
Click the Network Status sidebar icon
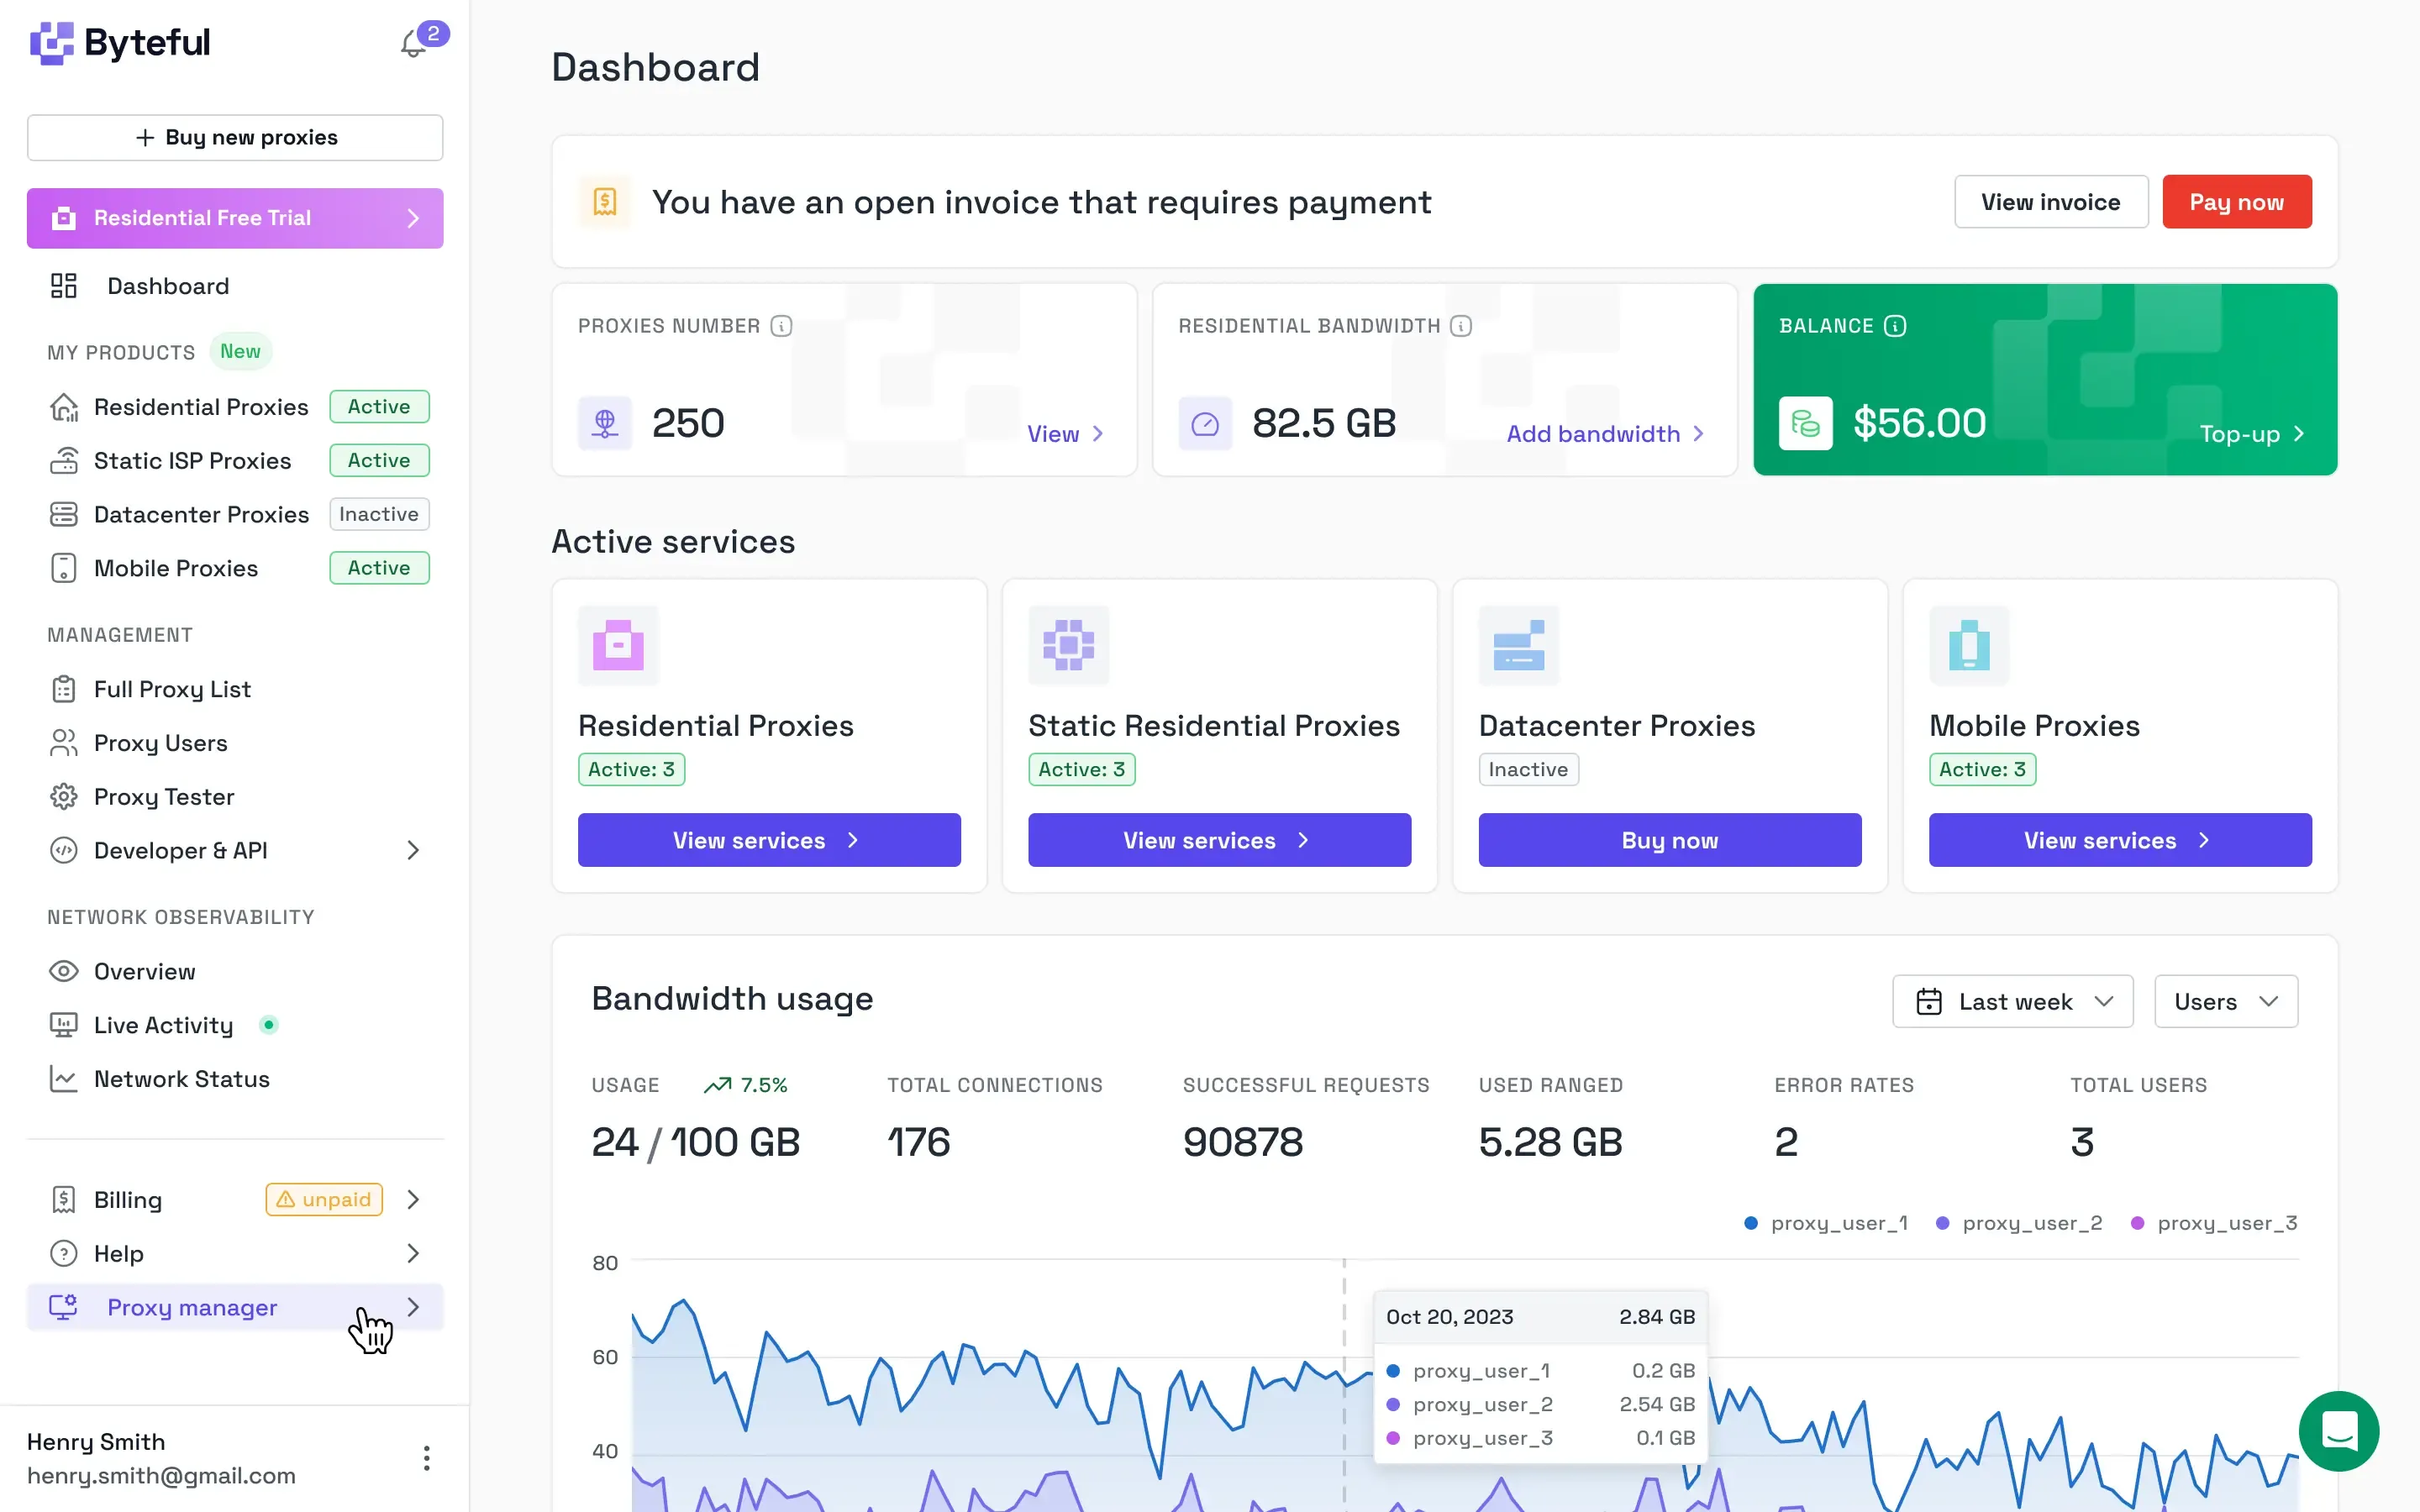click(63, 1078)
